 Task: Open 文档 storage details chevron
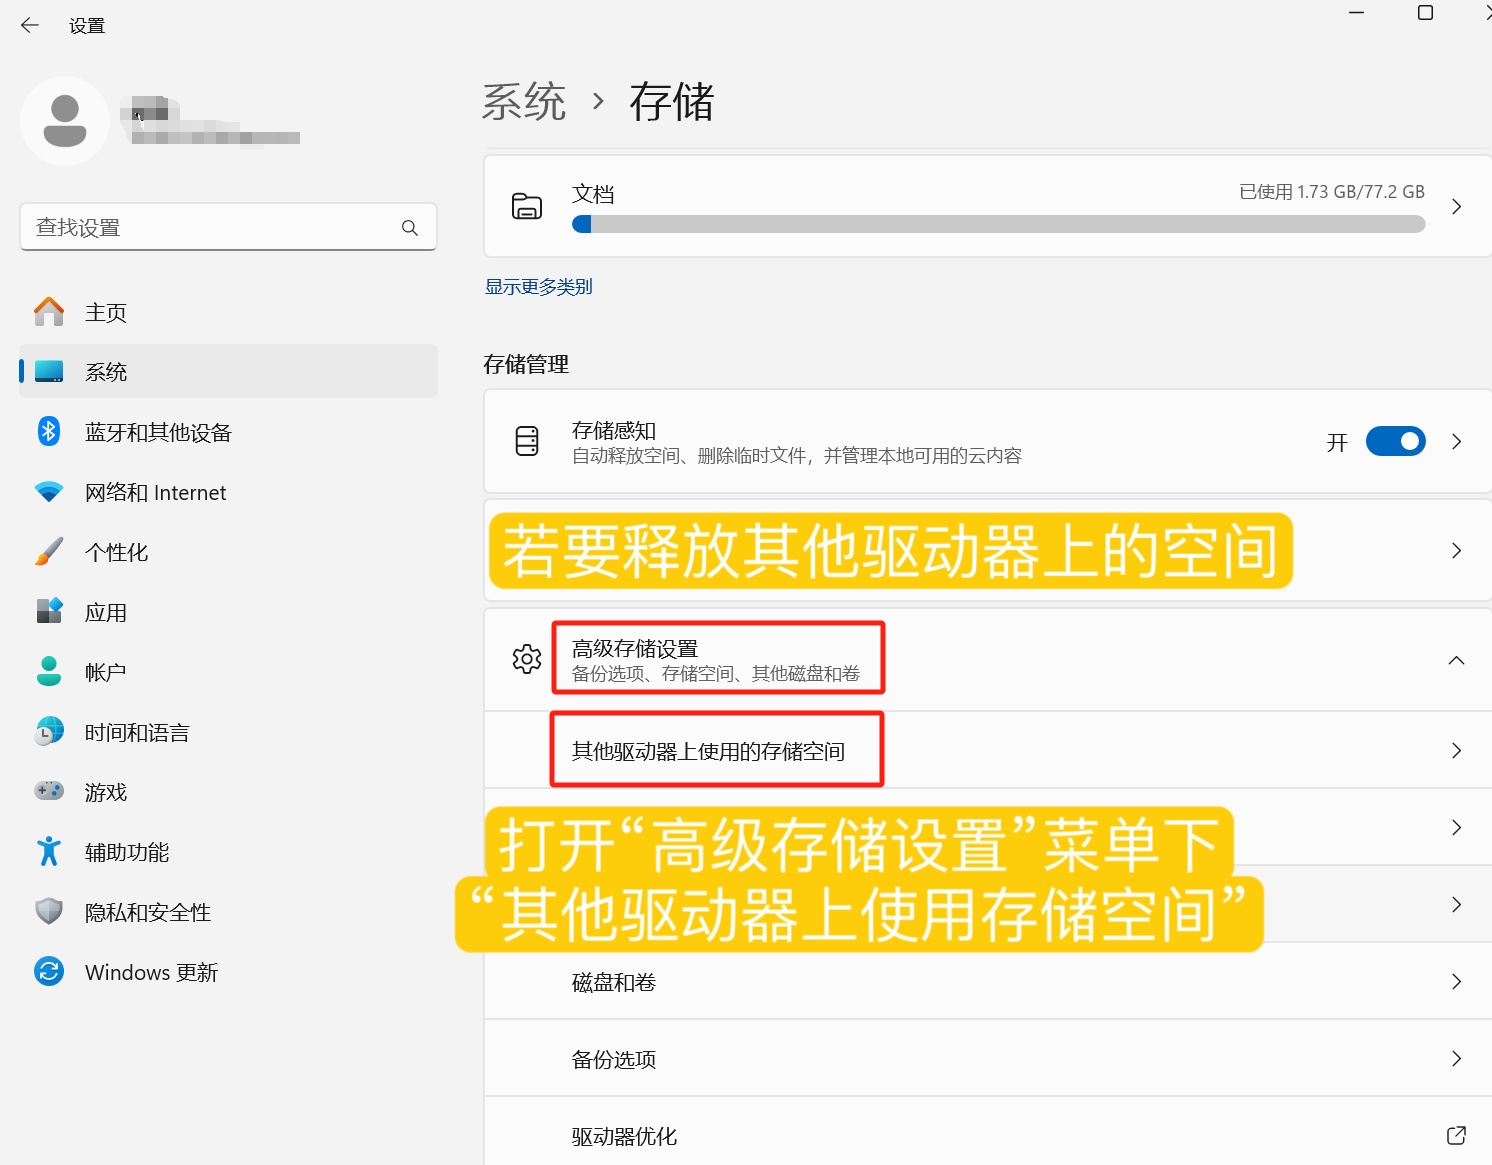click(x=1457, y=206)
